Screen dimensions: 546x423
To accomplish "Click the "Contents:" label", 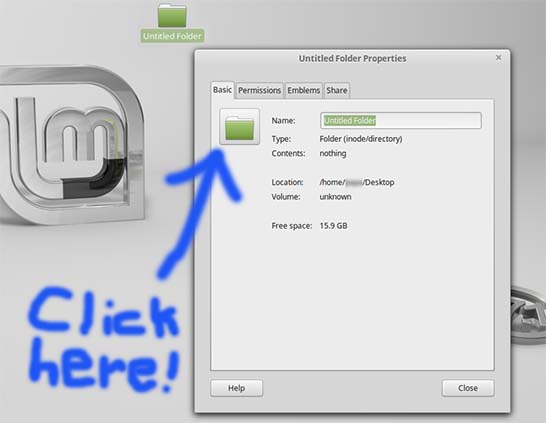I will 288,154.
